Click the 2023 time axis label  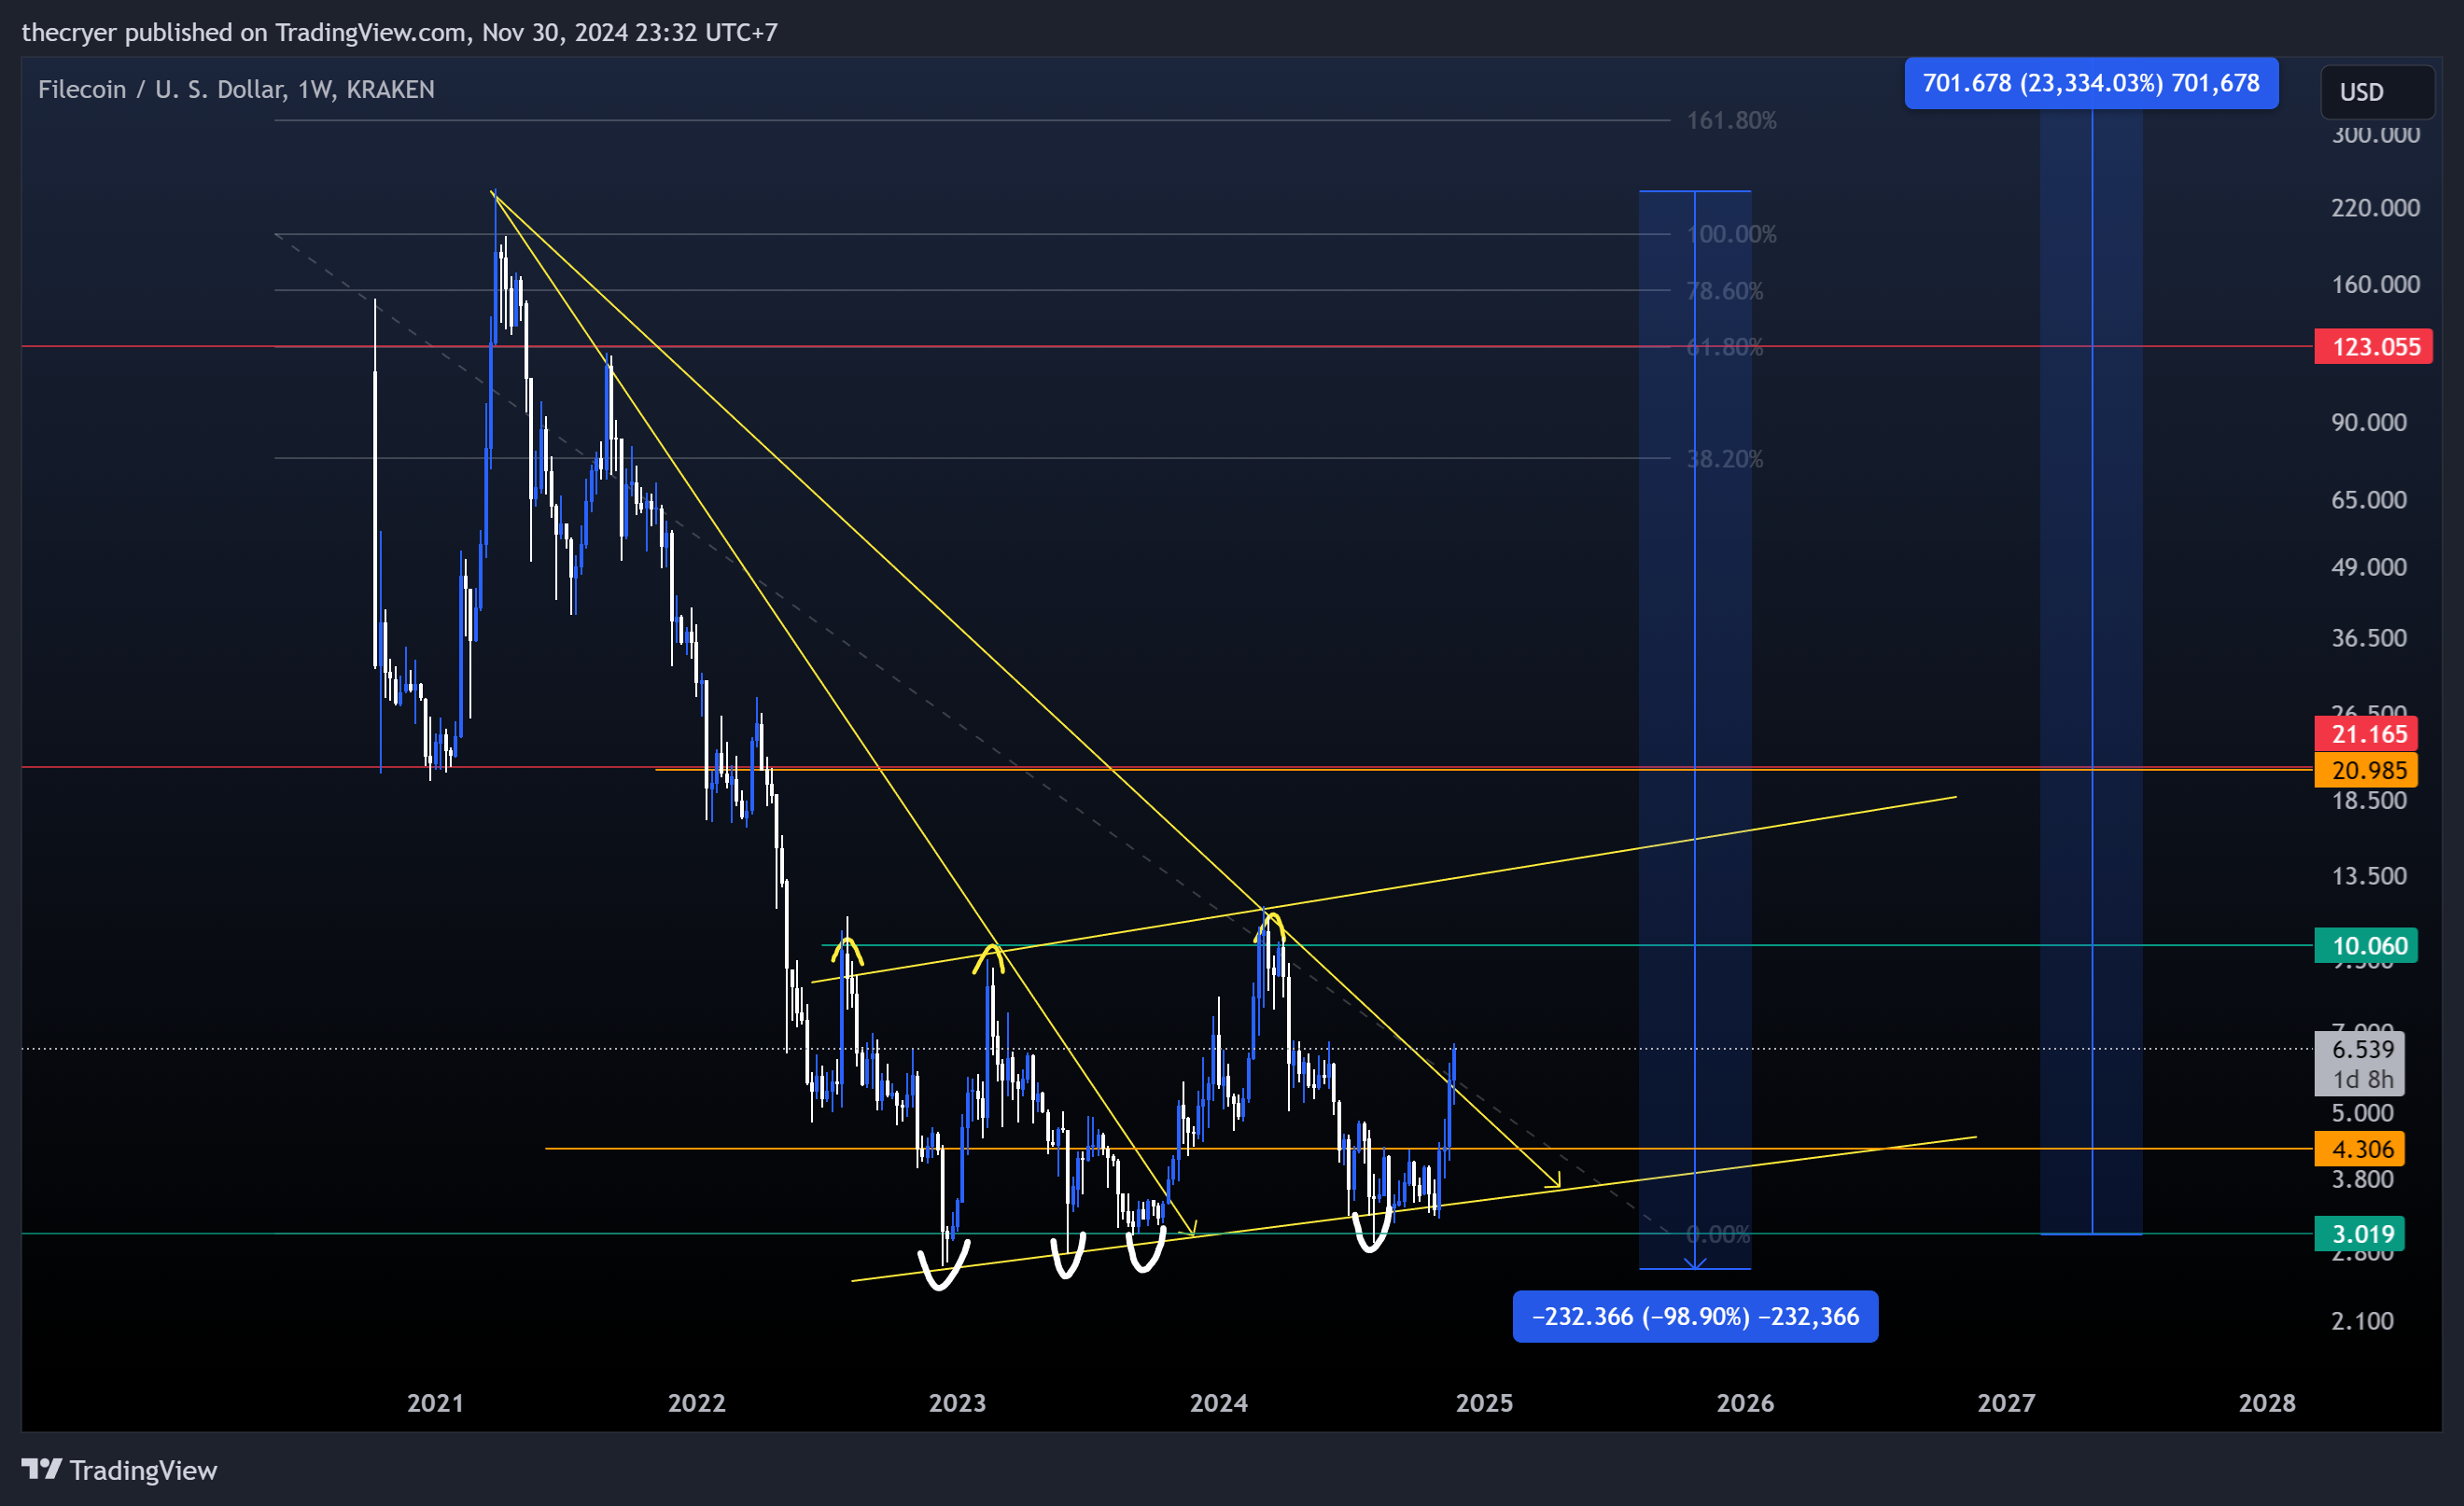coord(957,1403)
